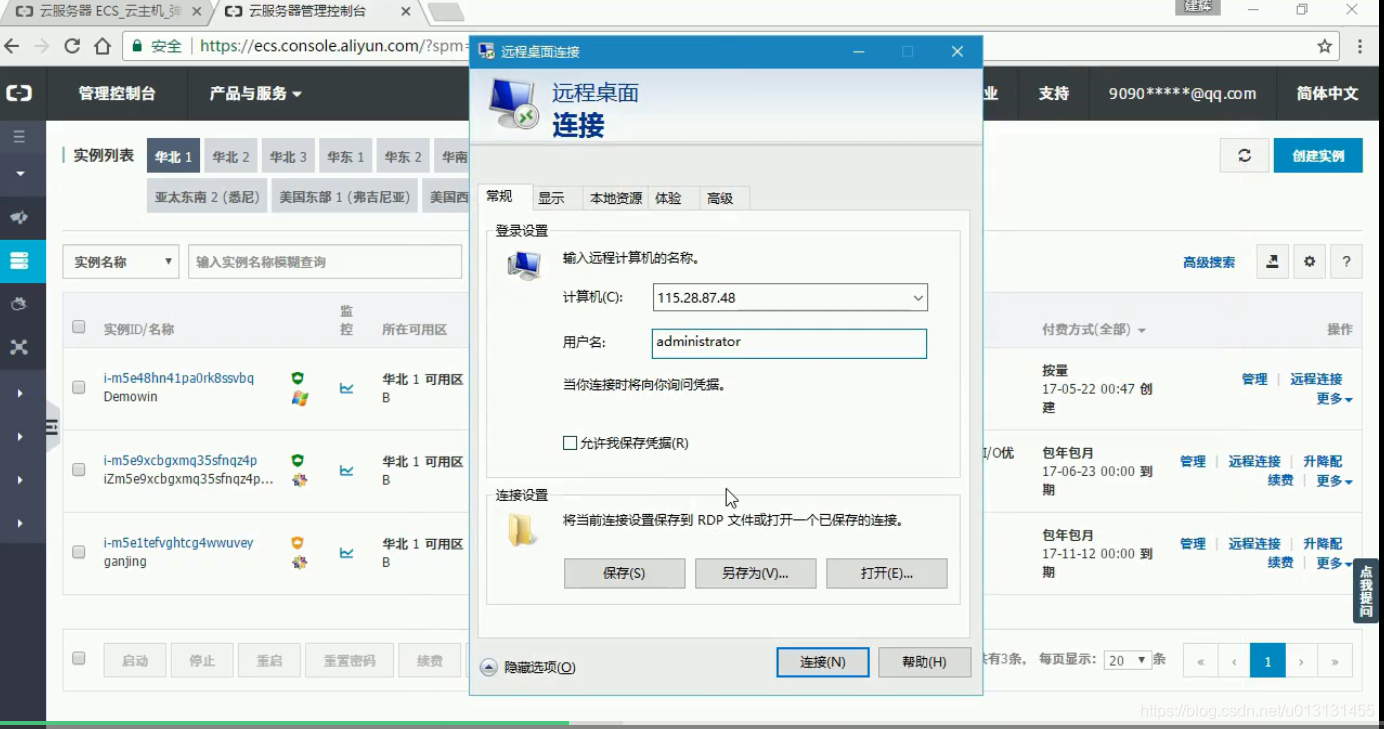Switch to the 本地资源 tab
Image resolution: width=1384 pixels, height=729 pixels.
coord(615,198)
